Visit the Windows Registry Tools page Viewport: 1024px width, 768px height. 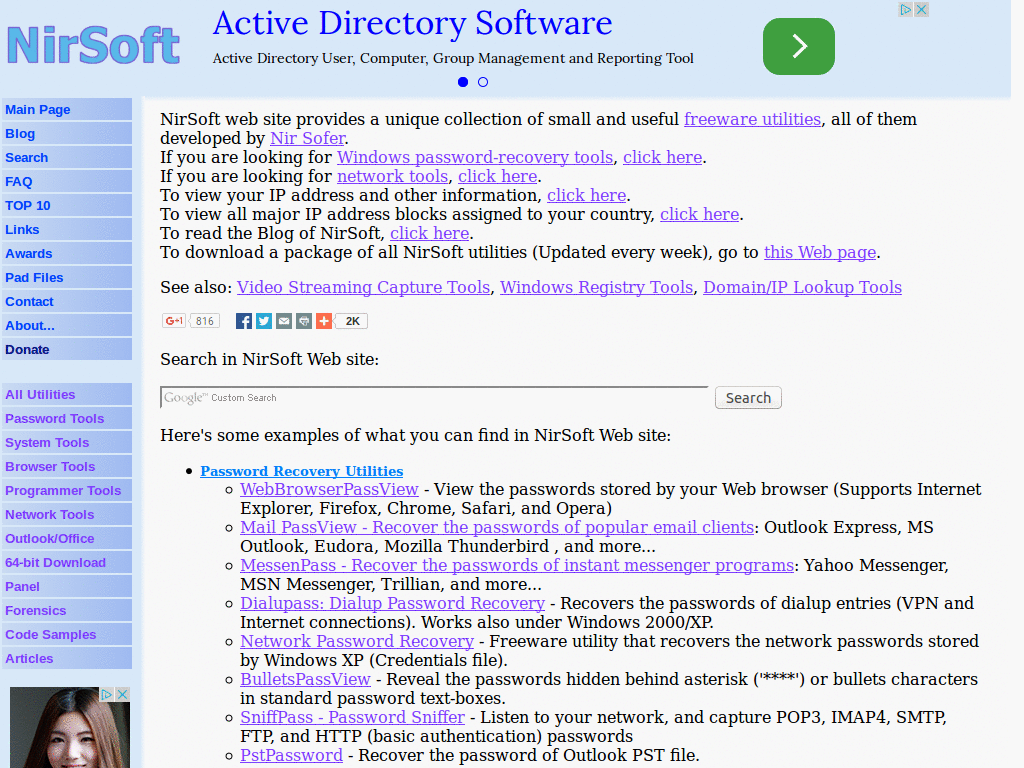[596, 287]
